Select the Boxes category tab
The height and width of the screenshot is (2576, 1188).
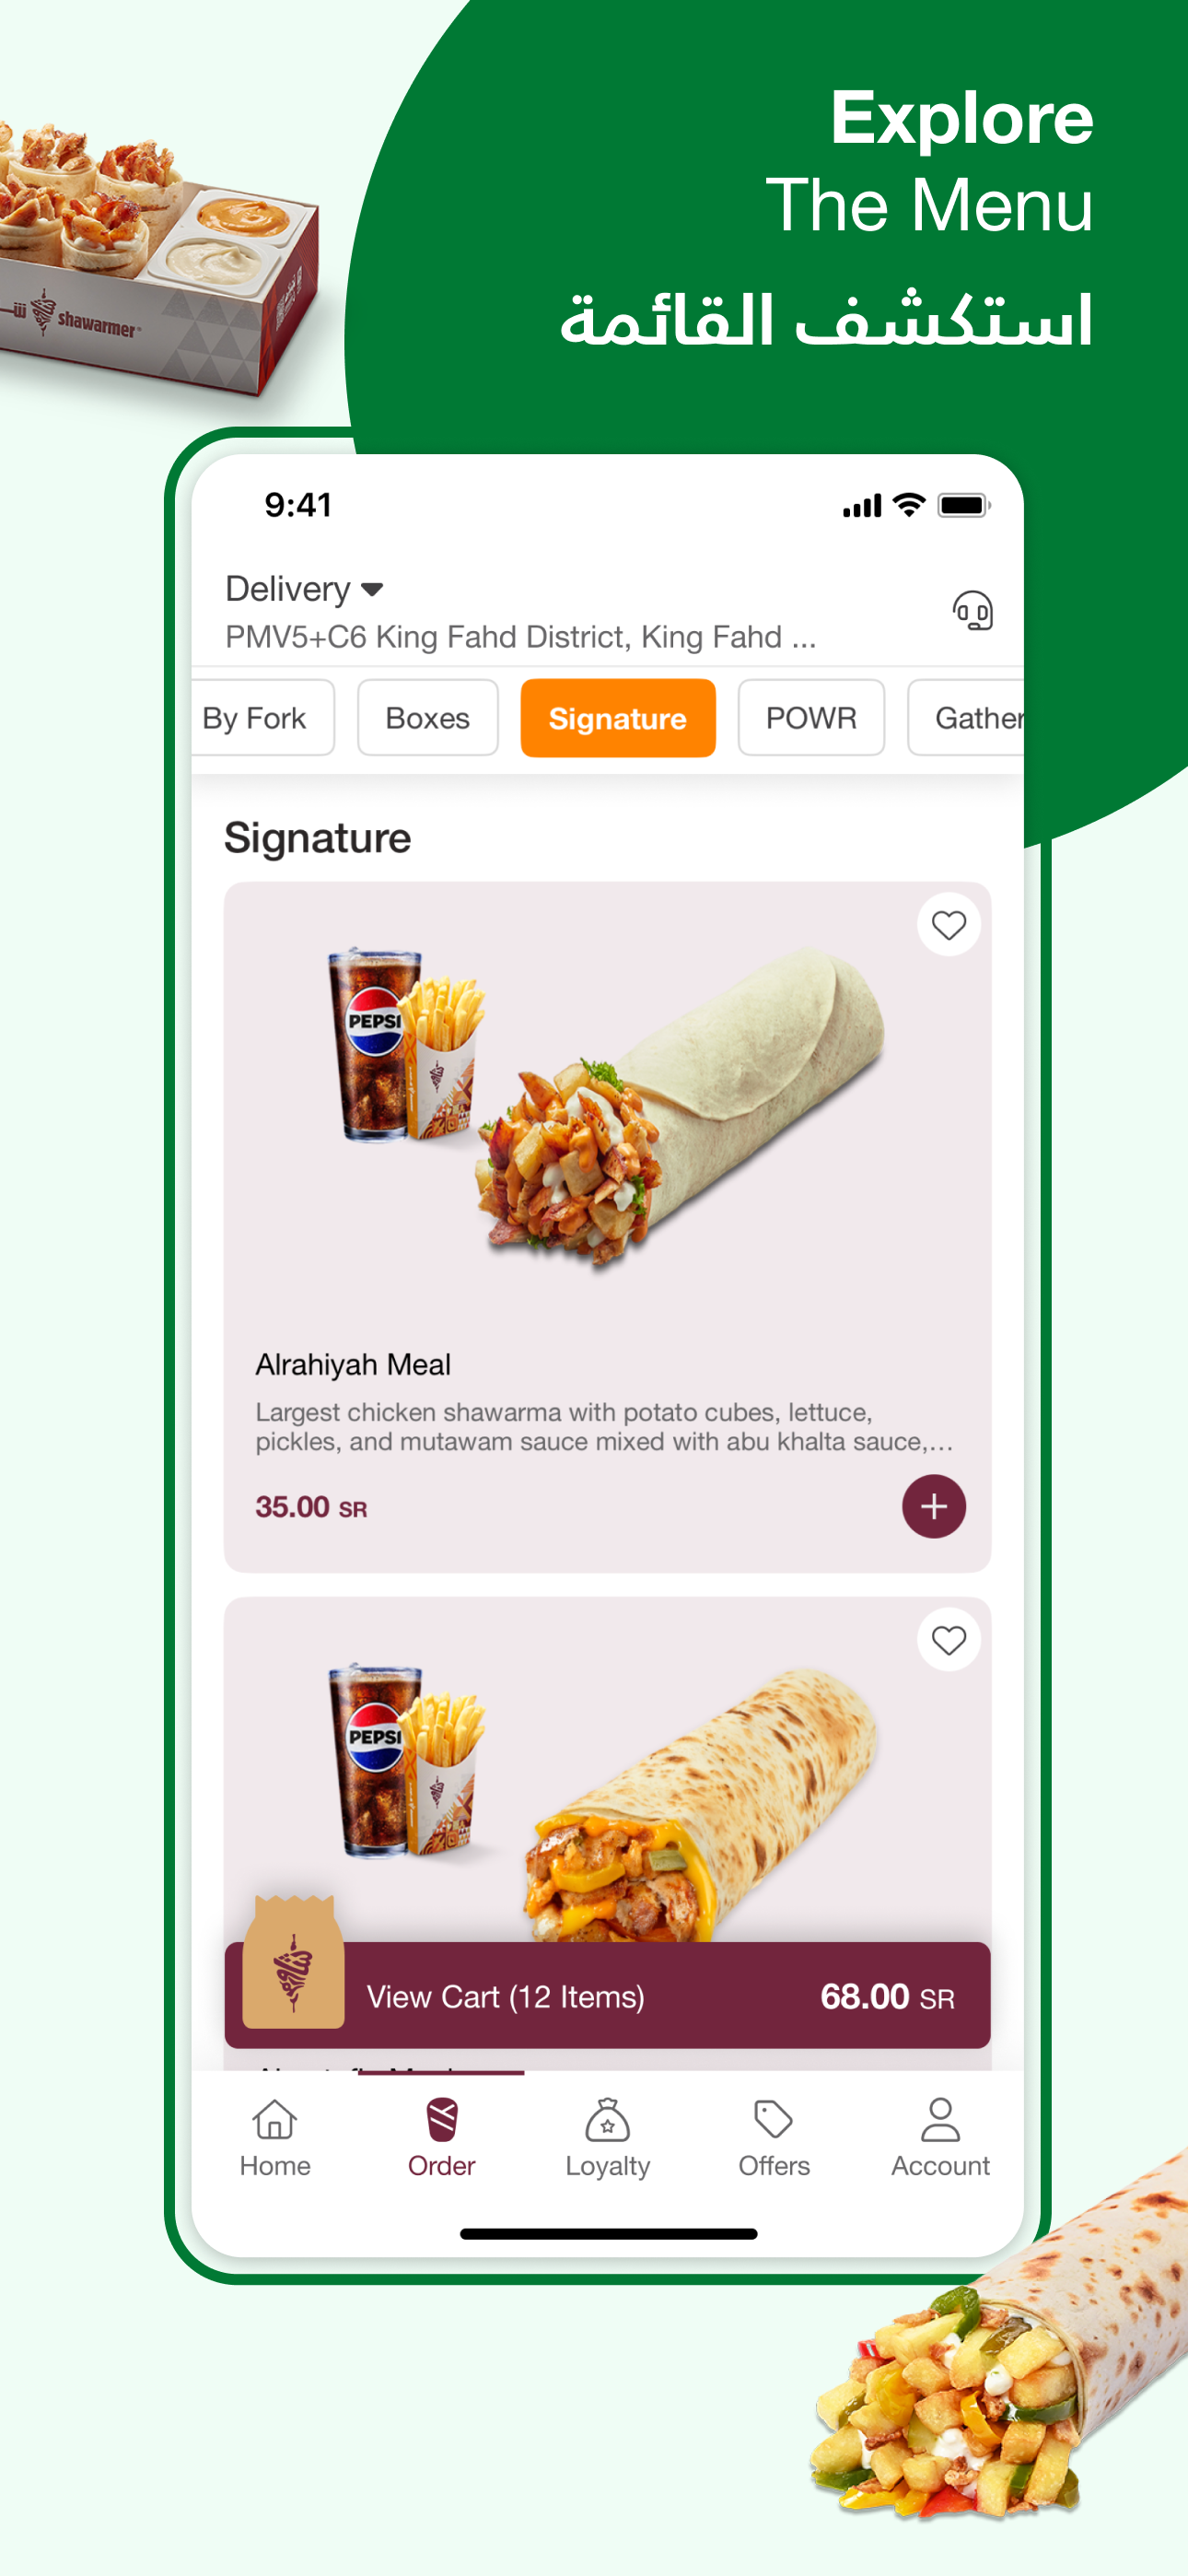click(427, 718)
